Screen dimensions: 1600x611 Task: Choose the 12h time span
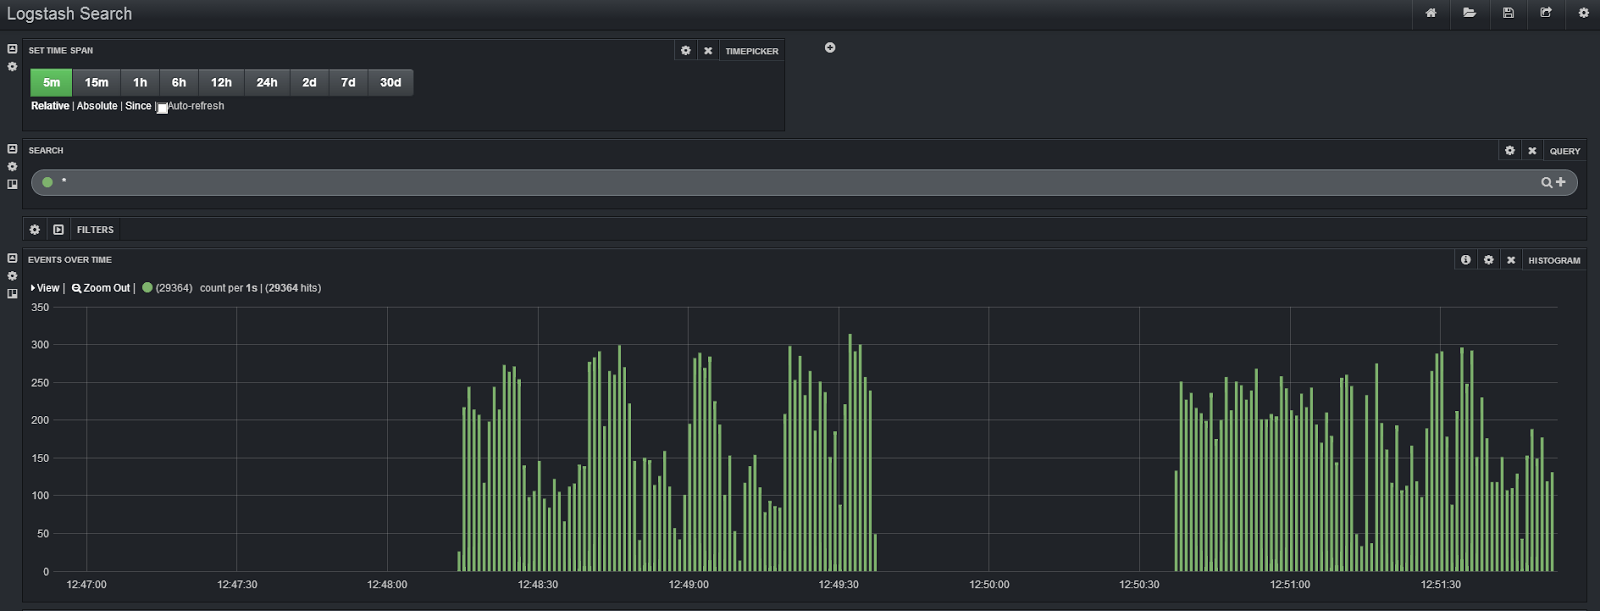coord(221,82)
